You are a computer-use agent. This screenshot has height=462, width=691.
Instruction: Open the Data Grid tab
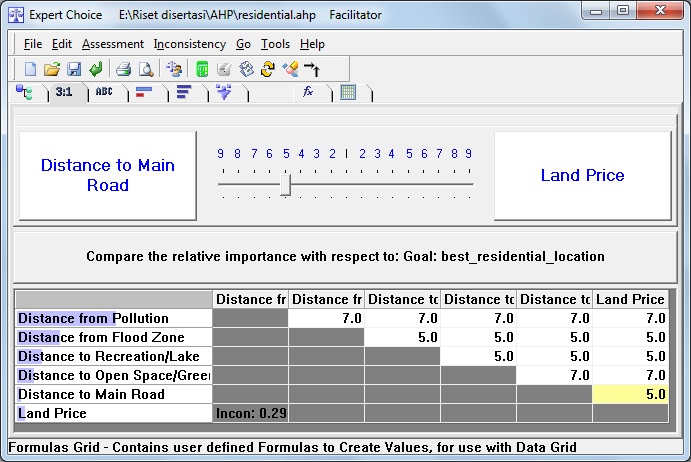click(x=349, y=92)
